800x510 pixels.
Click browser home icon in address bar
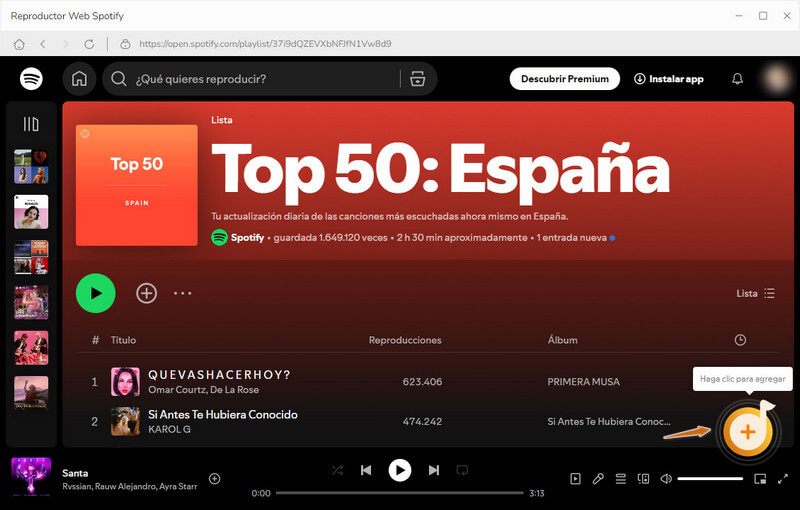[x=19, y=44]
